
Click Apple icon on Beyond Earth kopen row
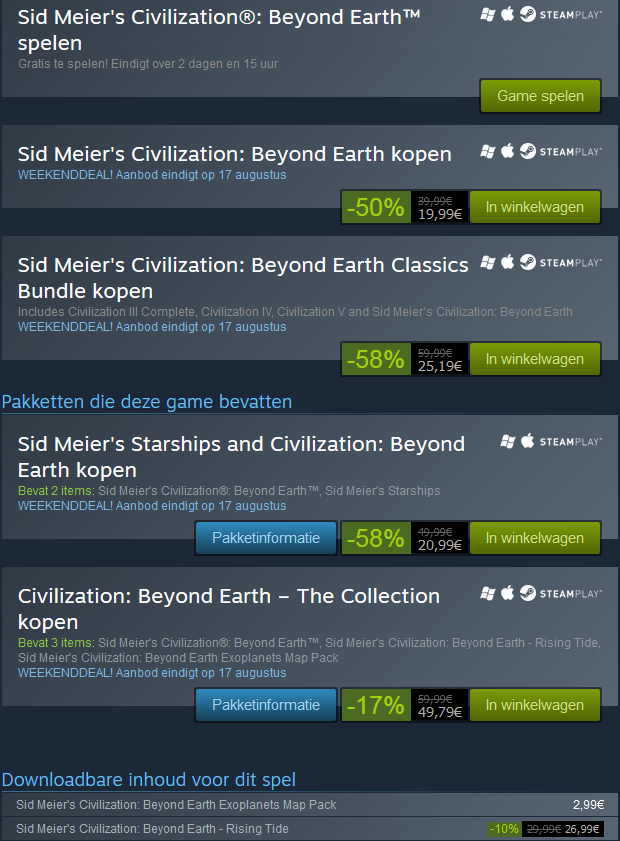pos(507,151)
